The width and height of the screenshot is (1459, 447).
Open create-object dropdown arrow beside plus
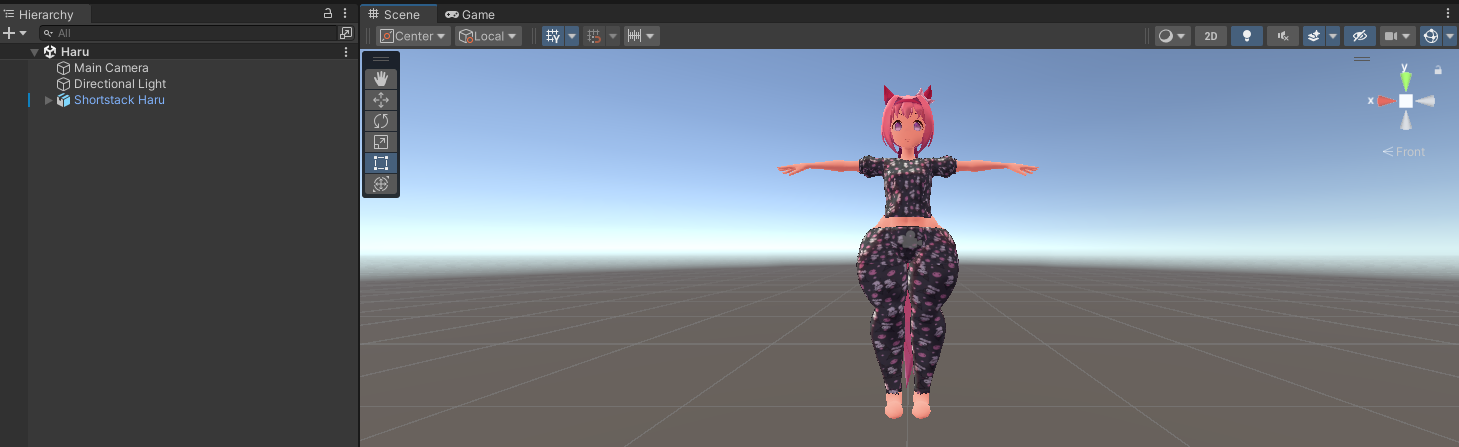23,33
